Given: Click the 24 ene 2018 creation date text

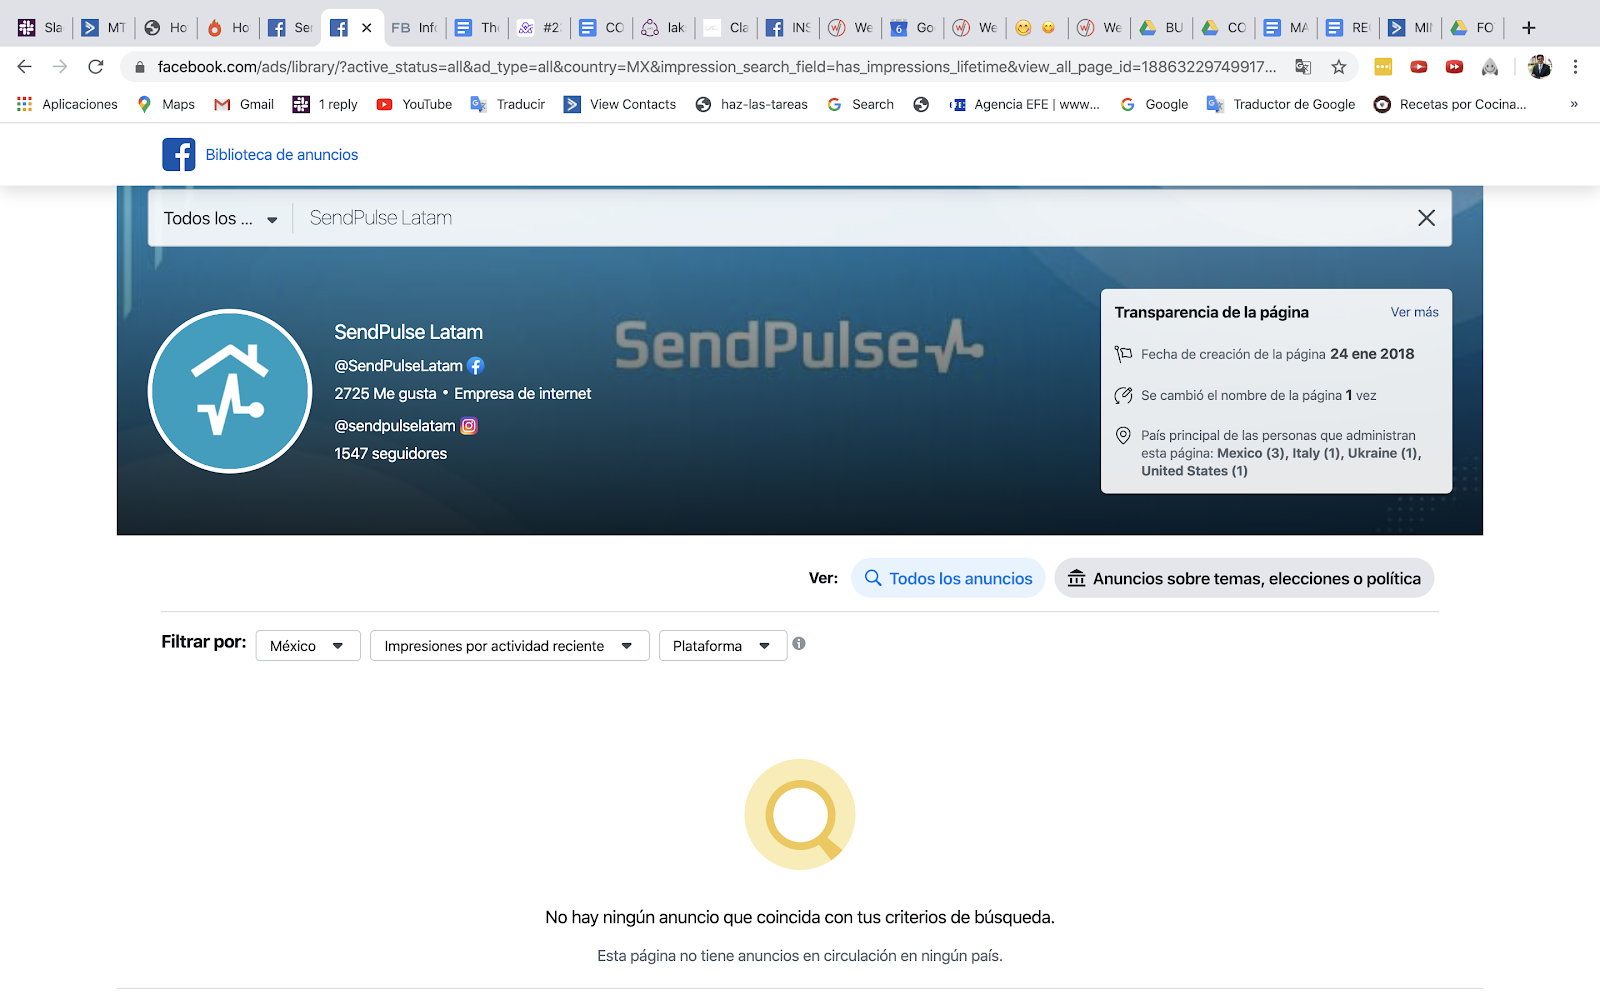Looking at the screenshot, I should click(1372, 354).
